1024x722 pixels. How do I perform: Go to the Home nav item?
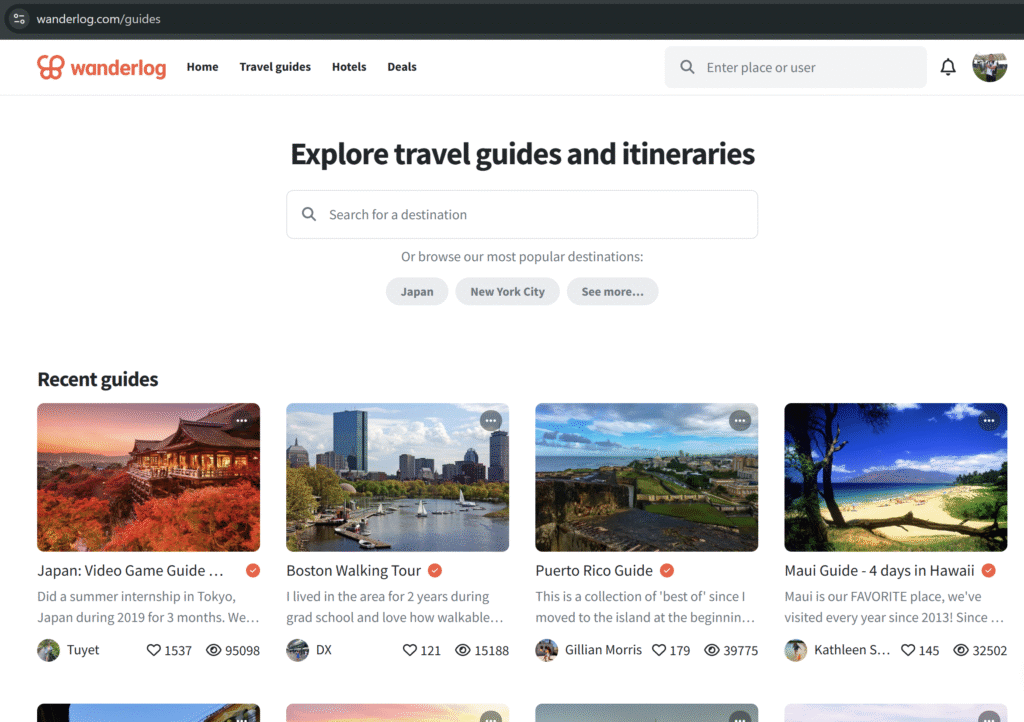point(202,67)
